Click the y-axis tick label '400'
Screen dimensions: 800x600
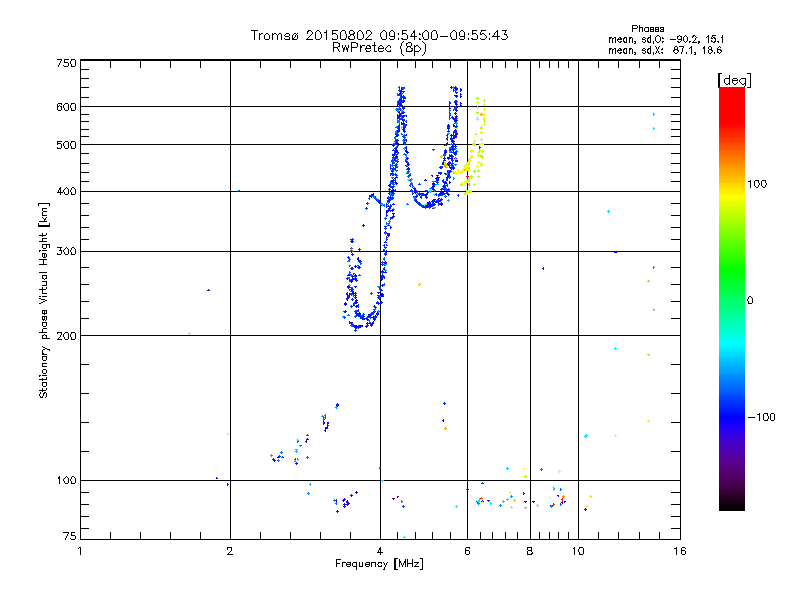pos(66,192)
